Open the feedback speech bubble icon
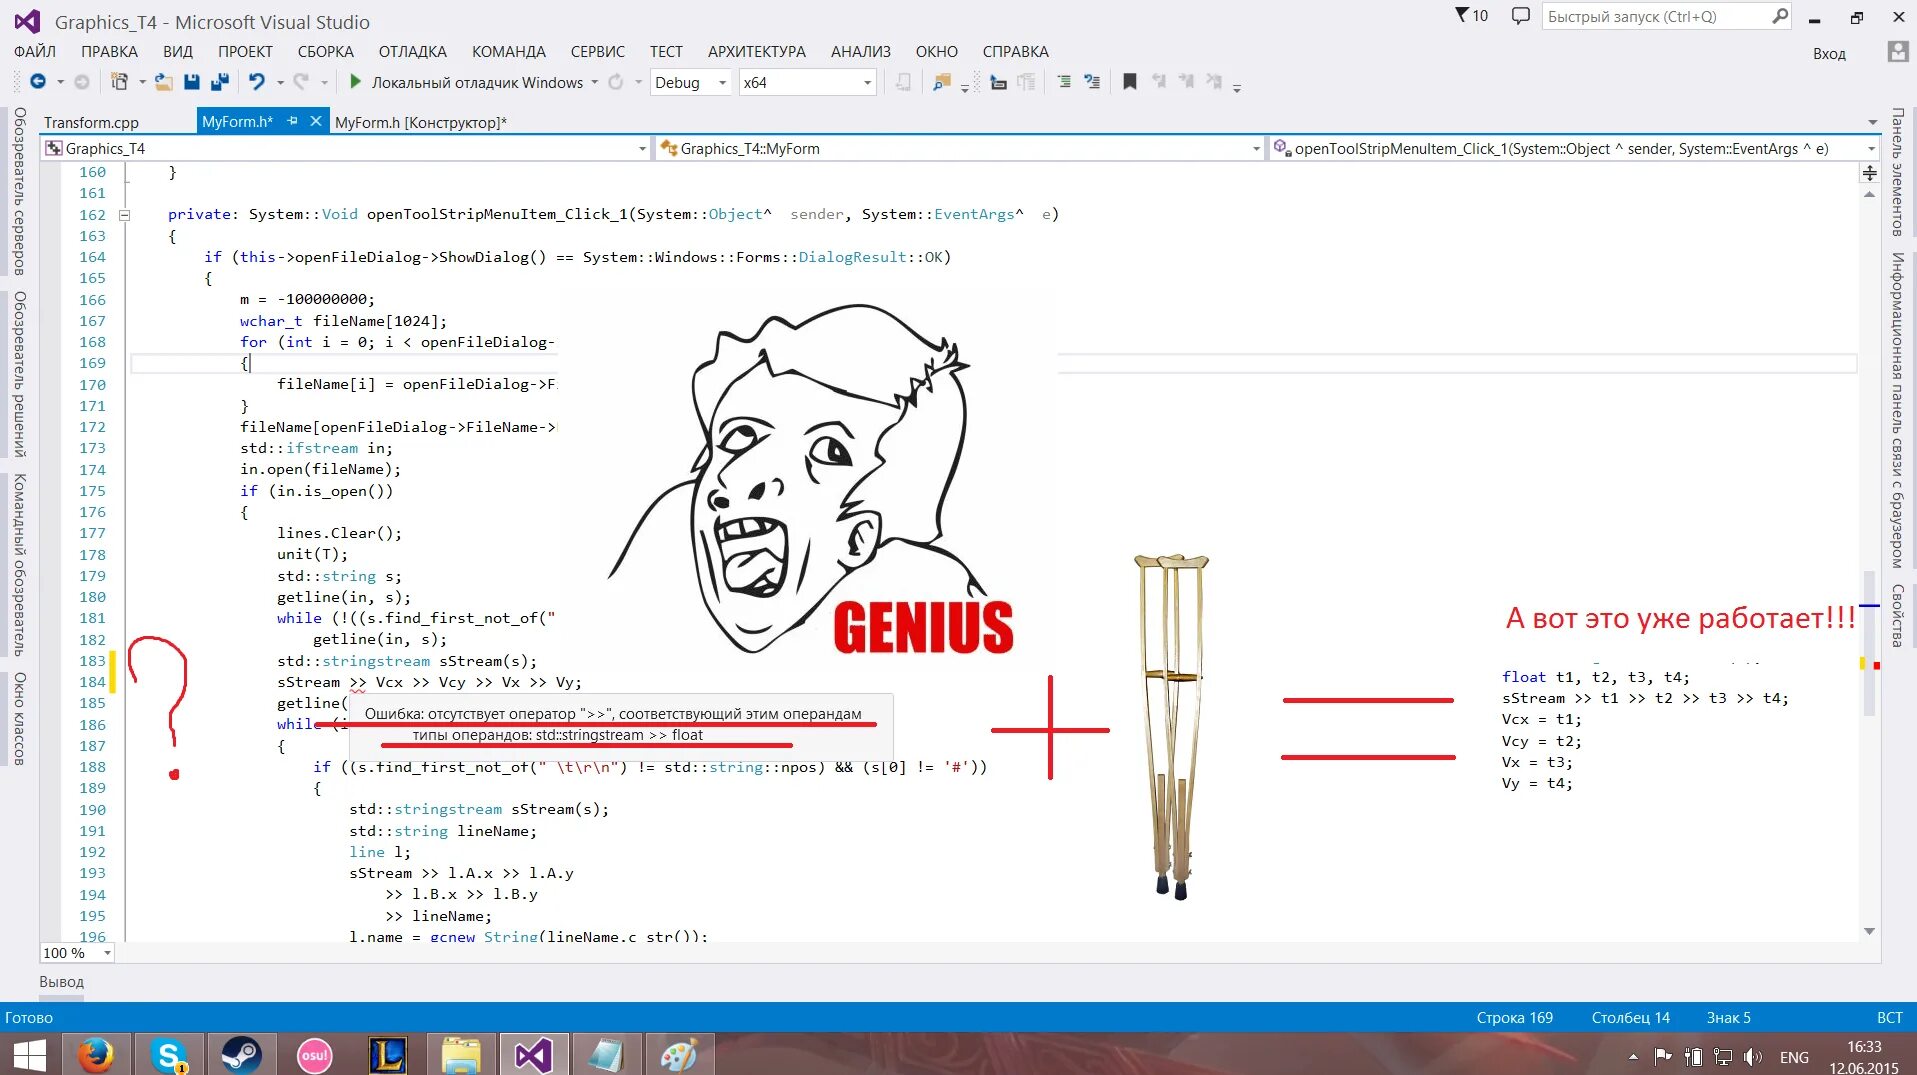Image resolution: width=1917 pixels, height=1075 pixels. coord(1521,16)
